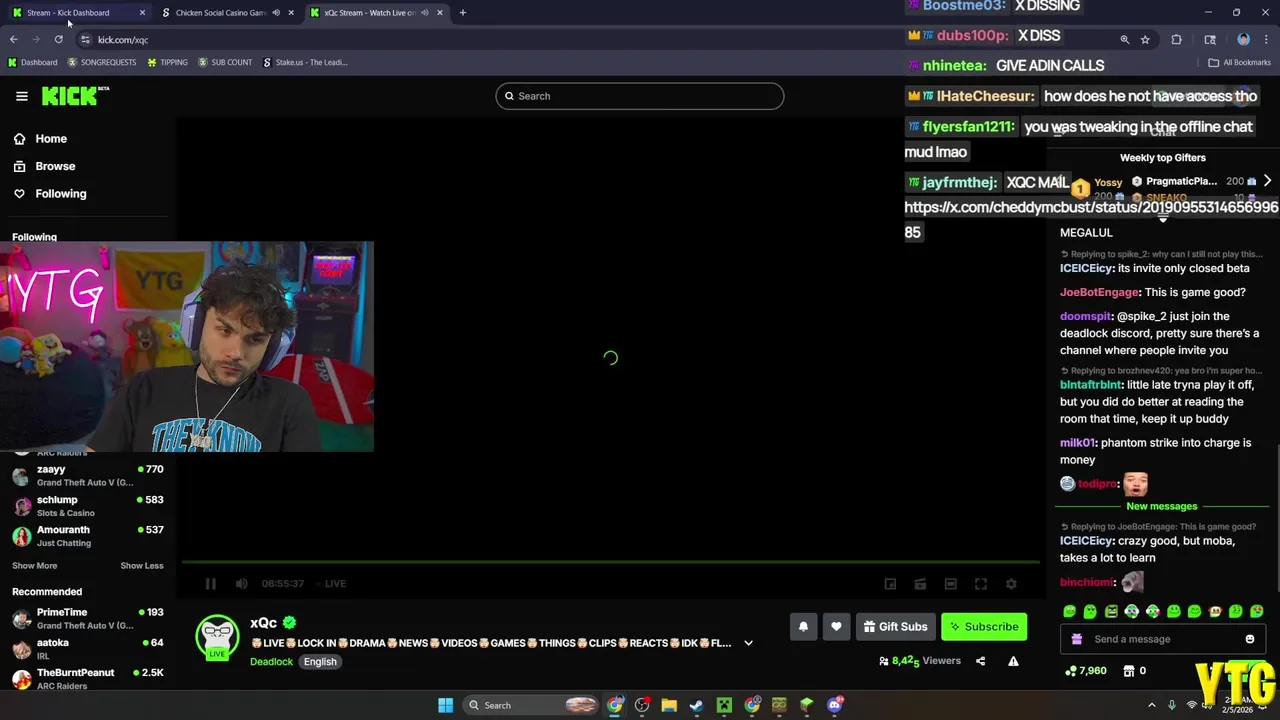
Task: Open the Deadlock category link
Action: [x=271, y=662]
